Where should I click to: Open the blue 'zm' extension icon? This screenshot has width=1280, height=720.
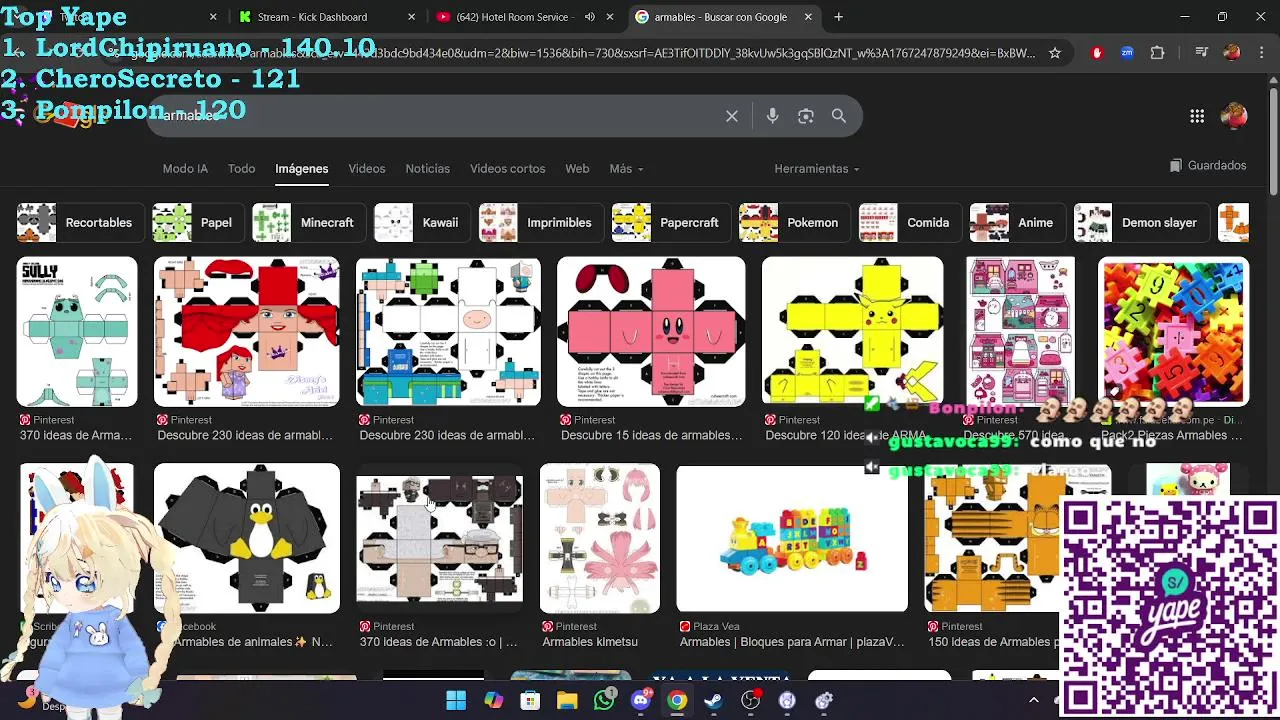tap(1127, 53)
